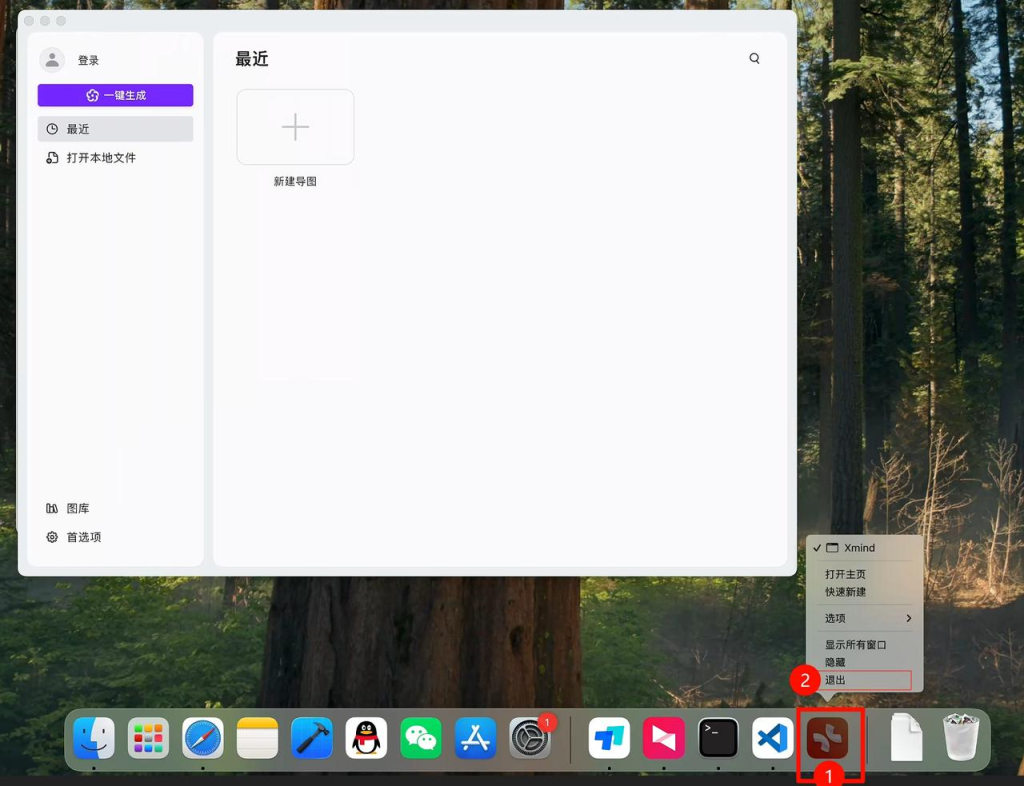Open System Settings from the dock
This screenshot has width=1024, height=786.
tap(530, 738)
